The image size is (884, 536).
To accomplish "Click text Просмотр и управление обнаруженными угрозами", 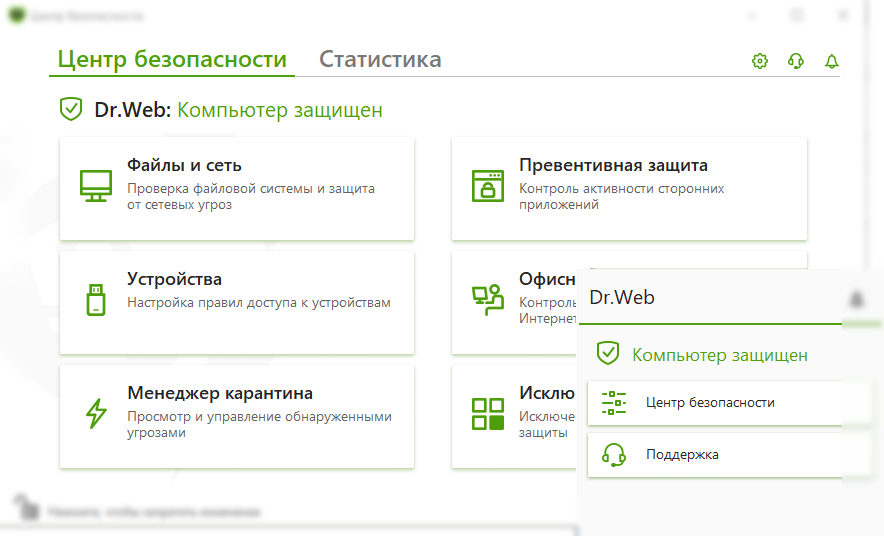I will click(x=259, y=424).
